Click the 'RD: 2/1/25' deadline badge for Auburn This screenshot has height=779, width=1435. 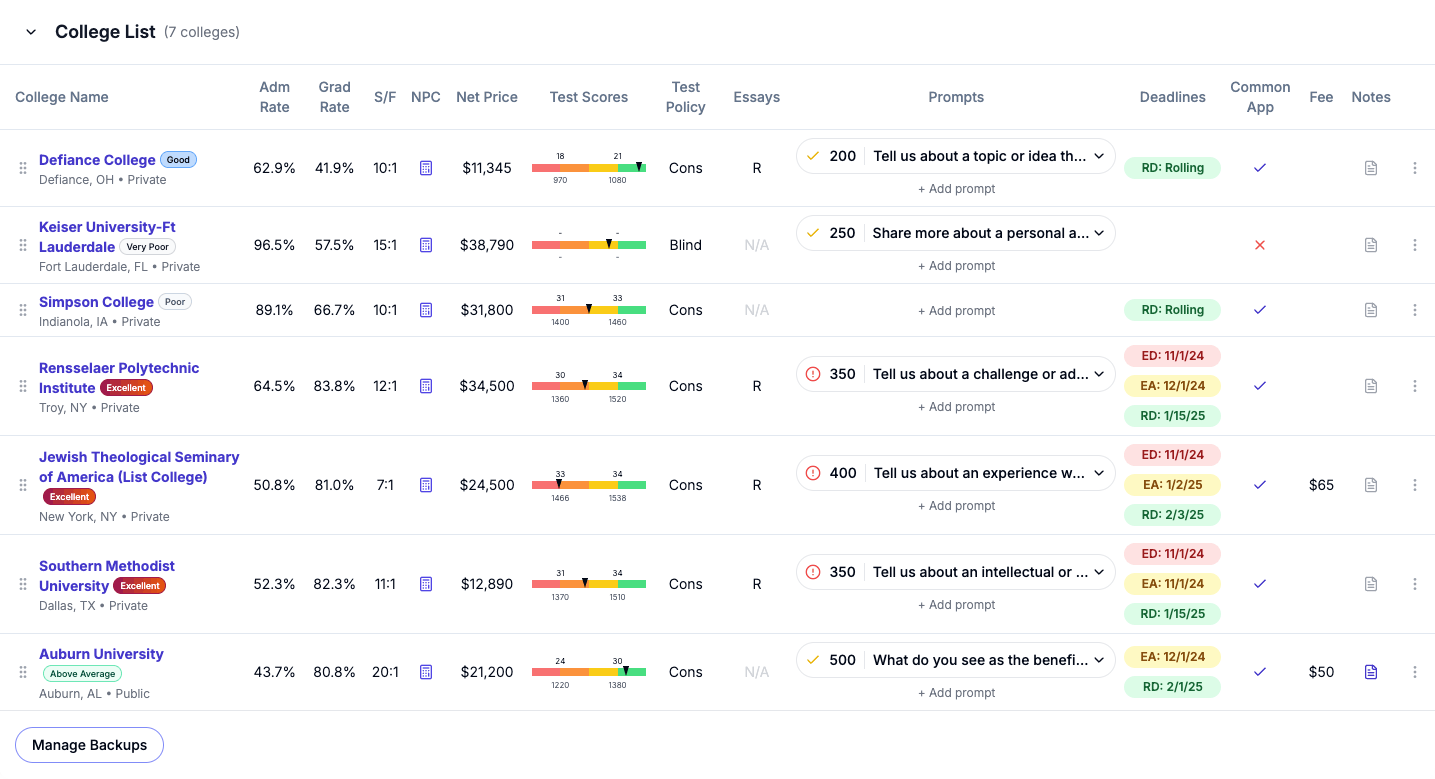click(x=1172, y=687)
